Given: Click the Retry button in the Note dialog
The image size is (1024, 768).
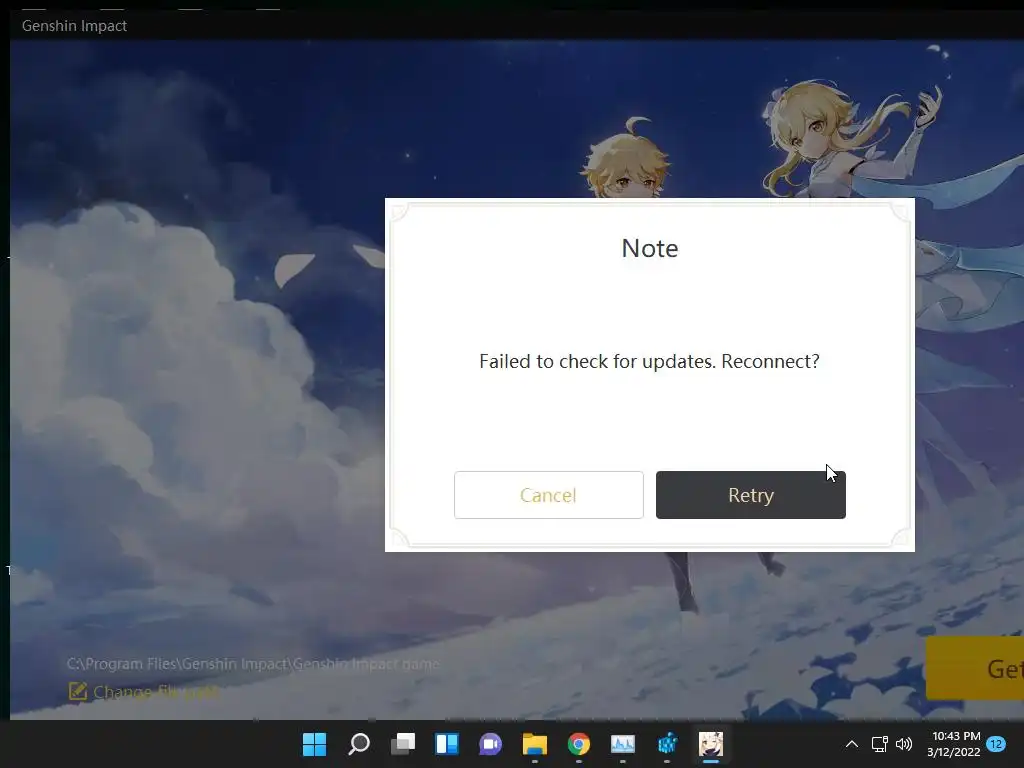Looking at the screenshot, I should tap(750, 495).
